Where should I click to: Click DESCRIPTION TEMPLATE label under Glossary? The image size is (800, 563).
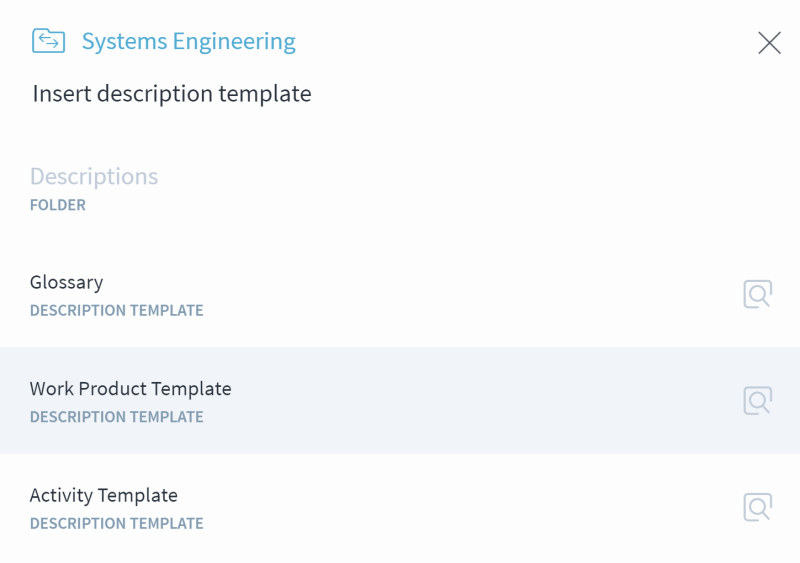[116, 310]
